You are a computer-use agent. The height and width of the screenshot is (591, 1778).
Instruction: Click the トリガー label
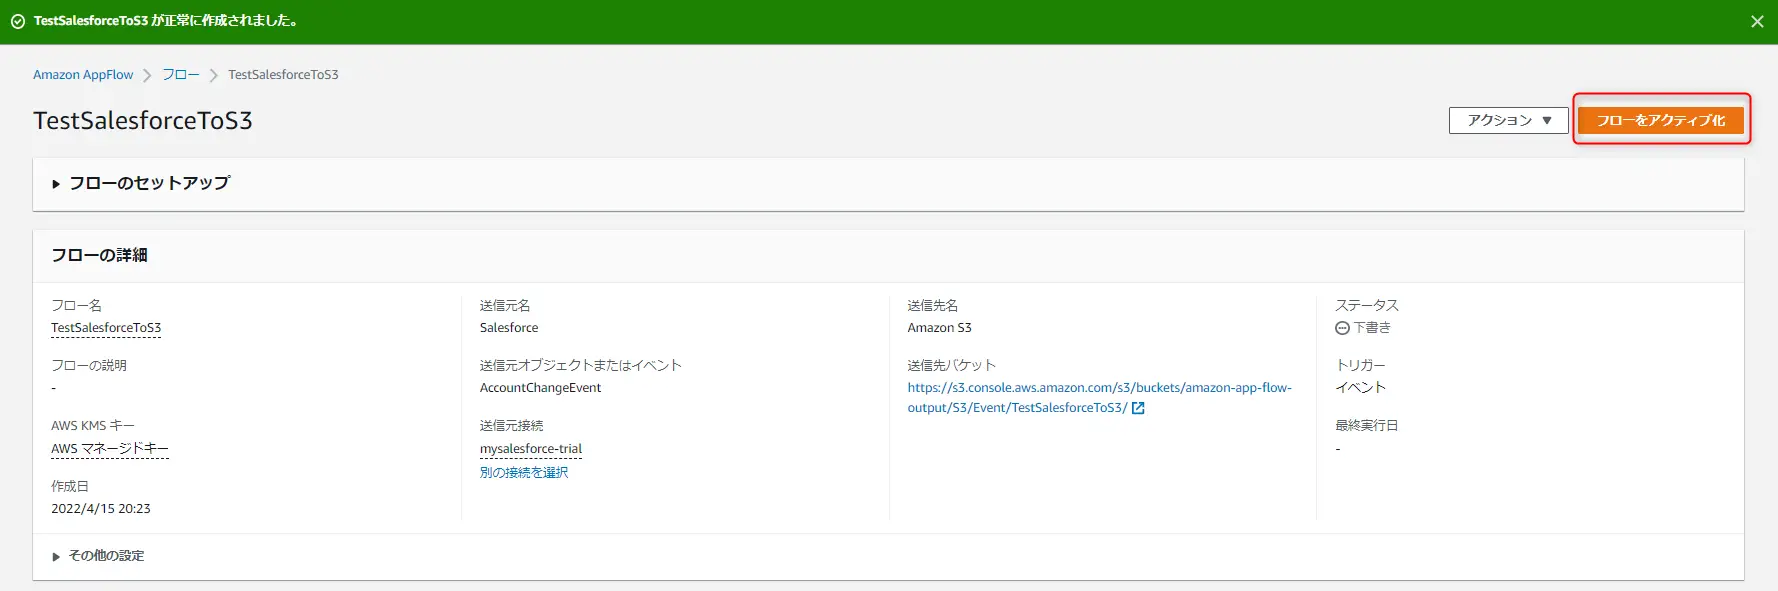pyautogui.click(x=1361, y=366)
